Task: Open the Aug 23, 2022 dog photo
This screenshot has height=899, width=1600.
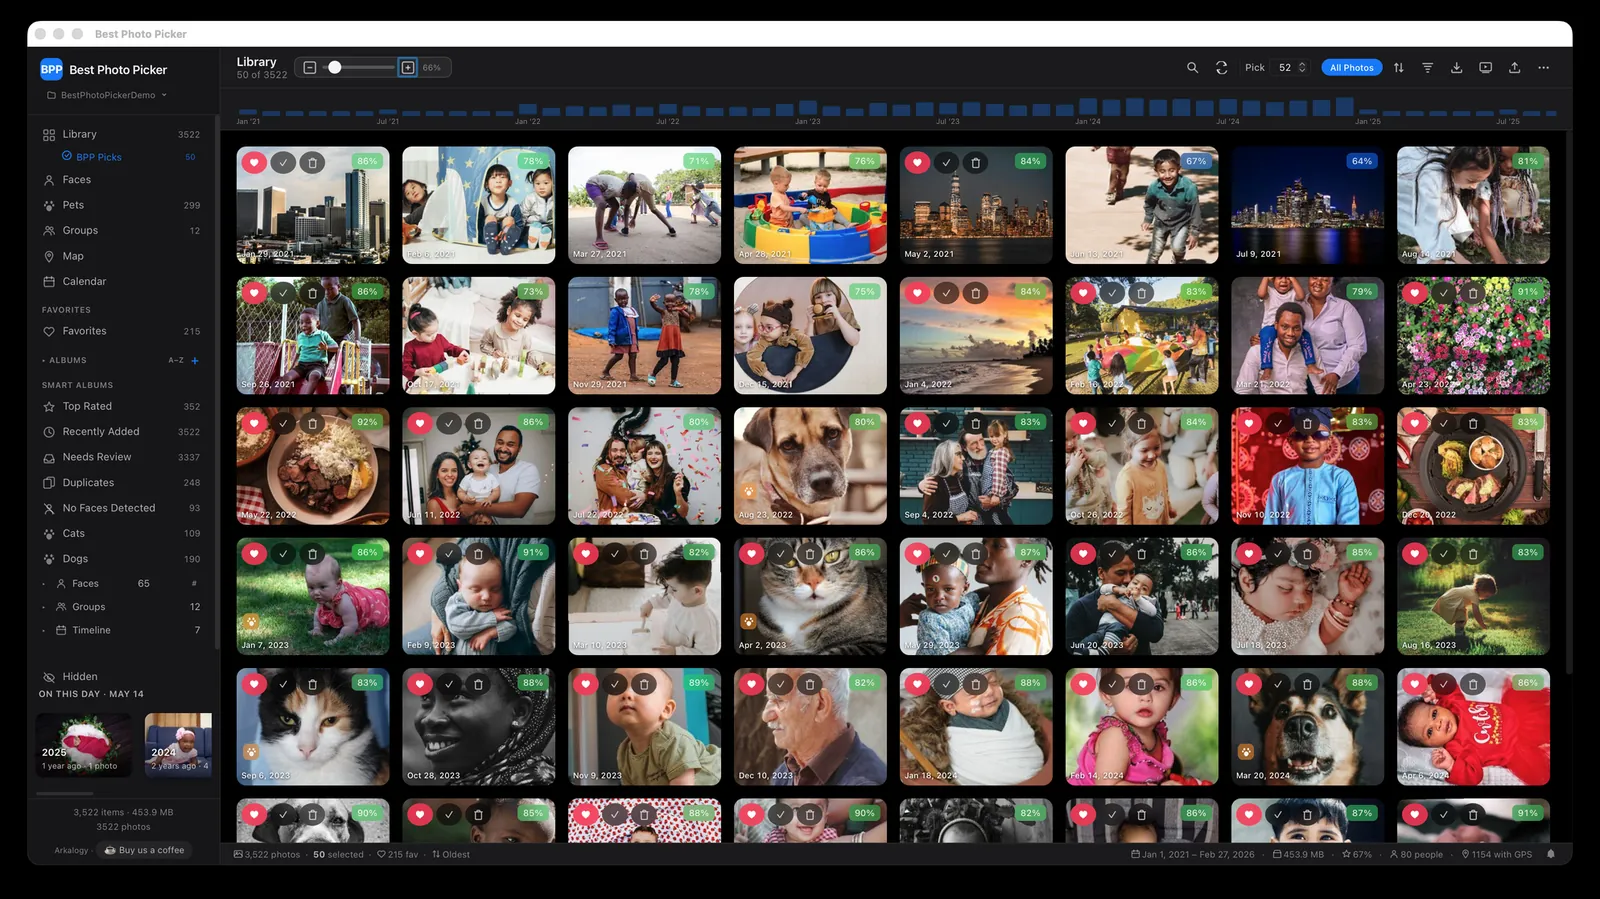Action: (810, 466)
